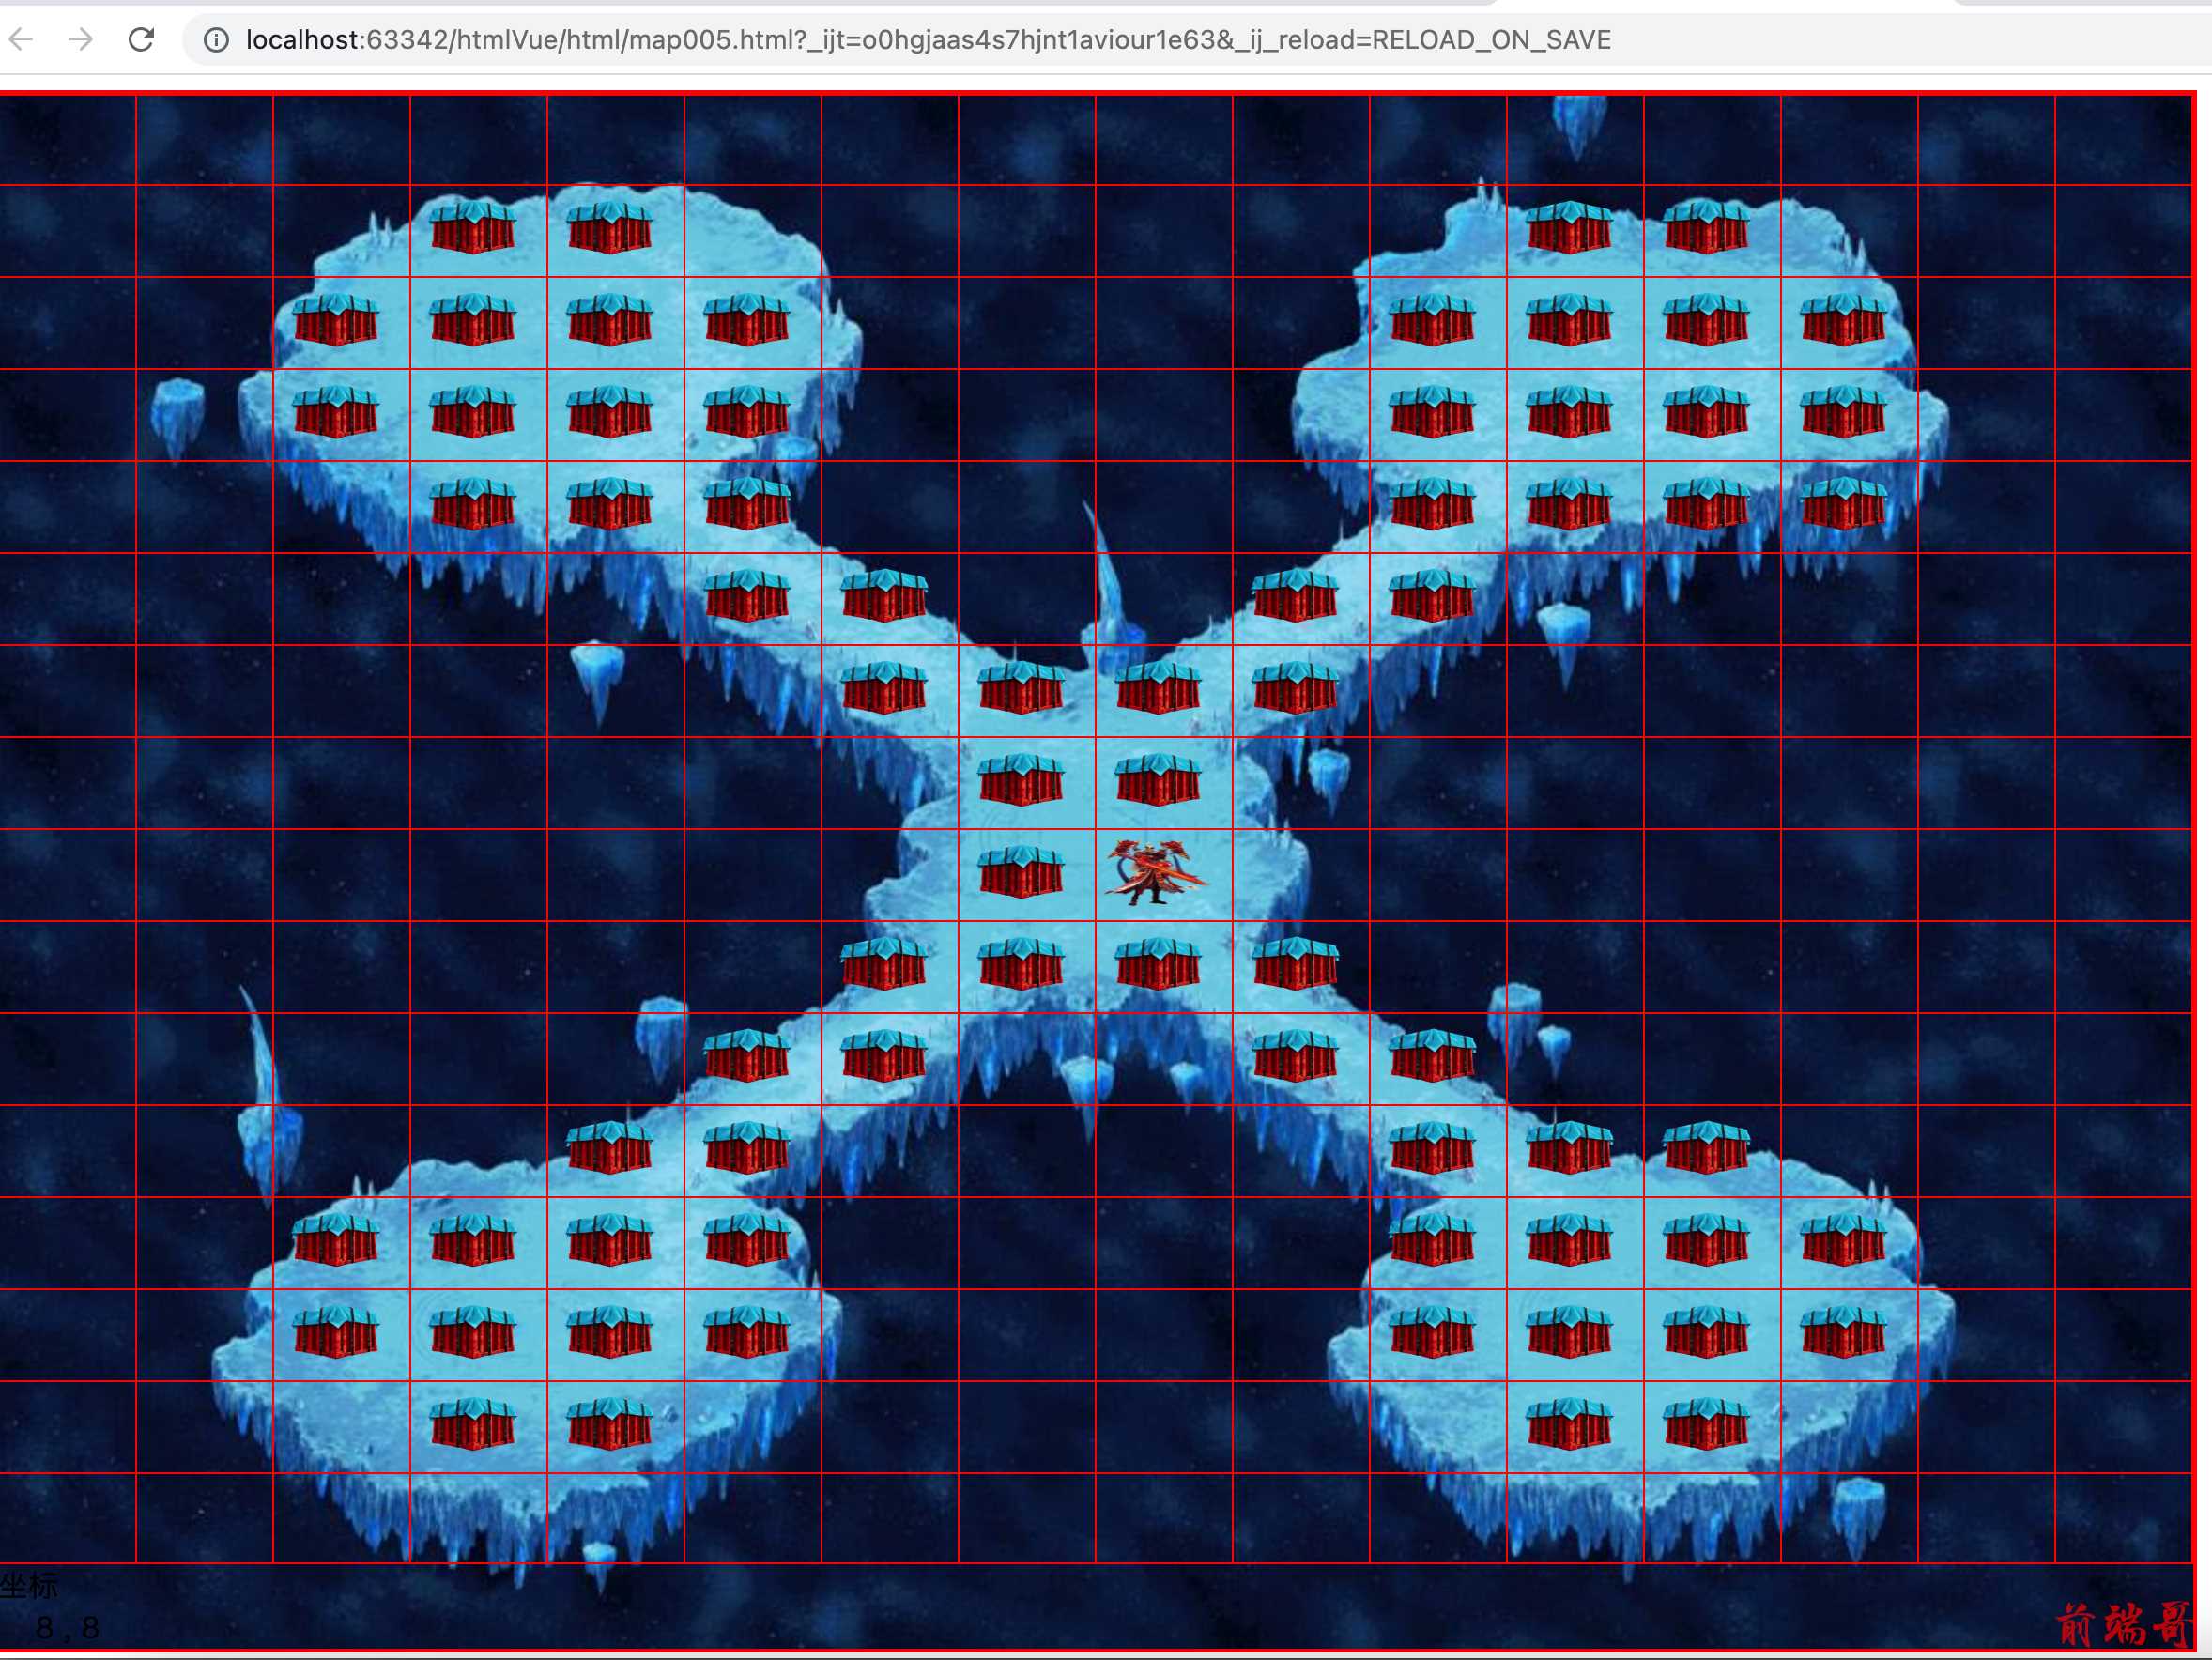Click the crate directly above the hero
The width and height of the screenshot is (2212, 1660).
(1158, 779)
